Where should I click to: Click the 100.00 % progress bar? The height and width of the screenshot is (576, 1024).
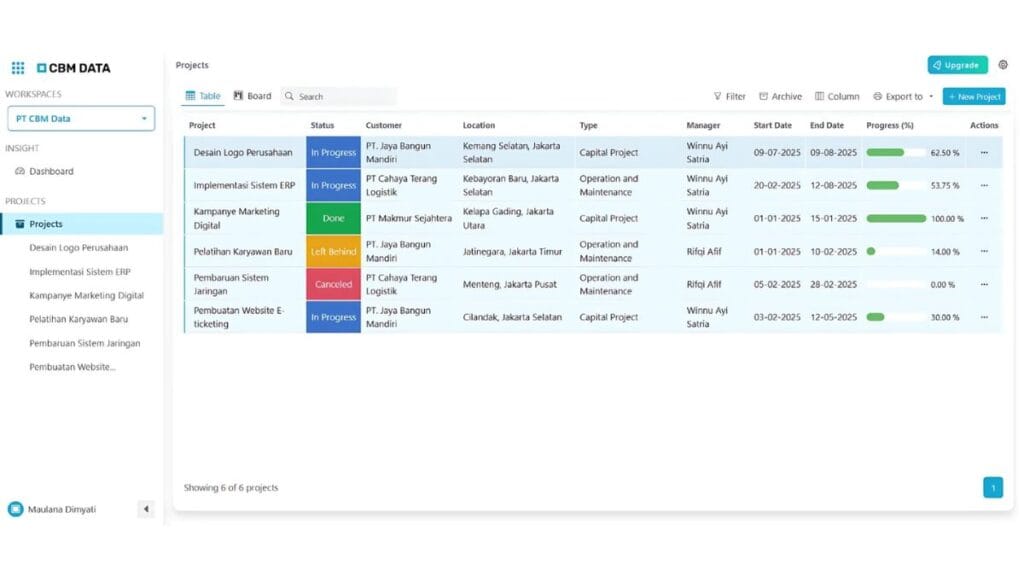tap(896, 218)
